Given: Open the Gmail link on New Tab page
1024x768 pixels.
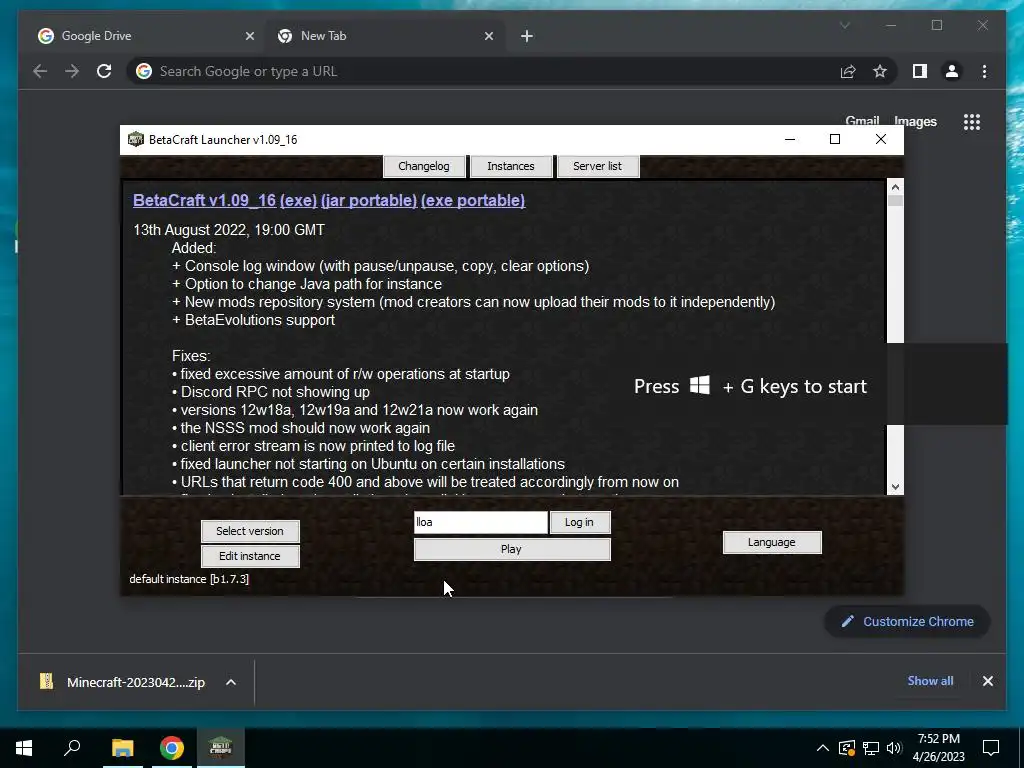Looking at the screenshot, I should pos(862,121).
